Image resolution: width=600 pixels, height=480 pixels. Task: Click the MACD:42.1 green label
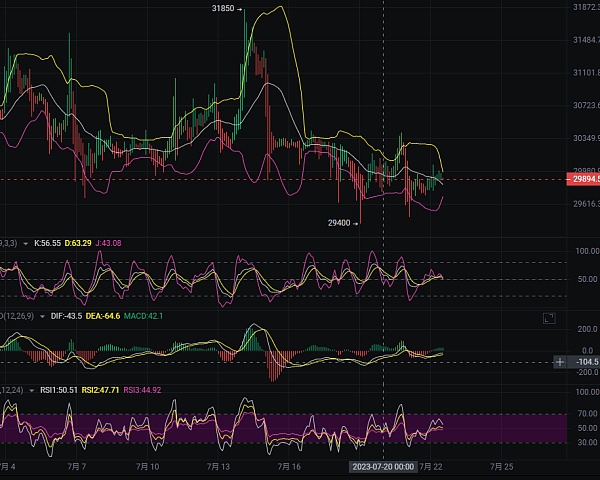(144, 316)
